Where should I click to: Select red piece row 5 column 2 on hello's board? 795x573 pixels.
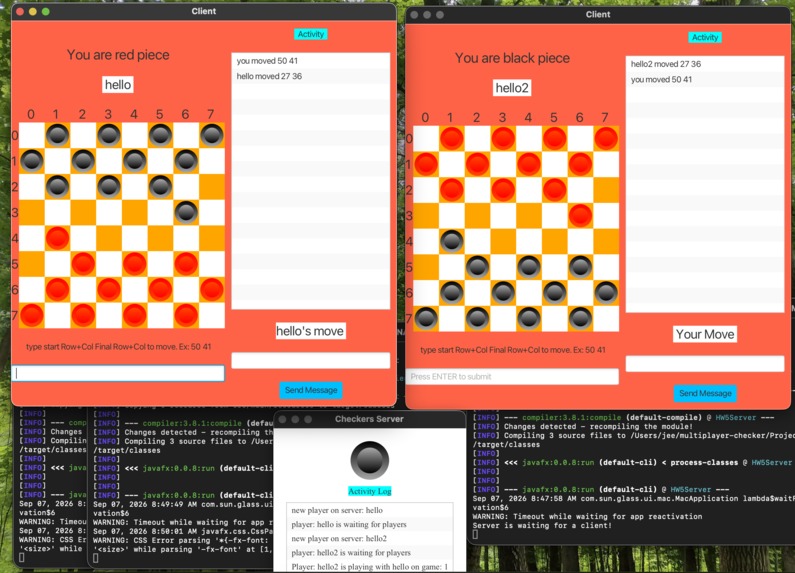(x=83, y=264)
